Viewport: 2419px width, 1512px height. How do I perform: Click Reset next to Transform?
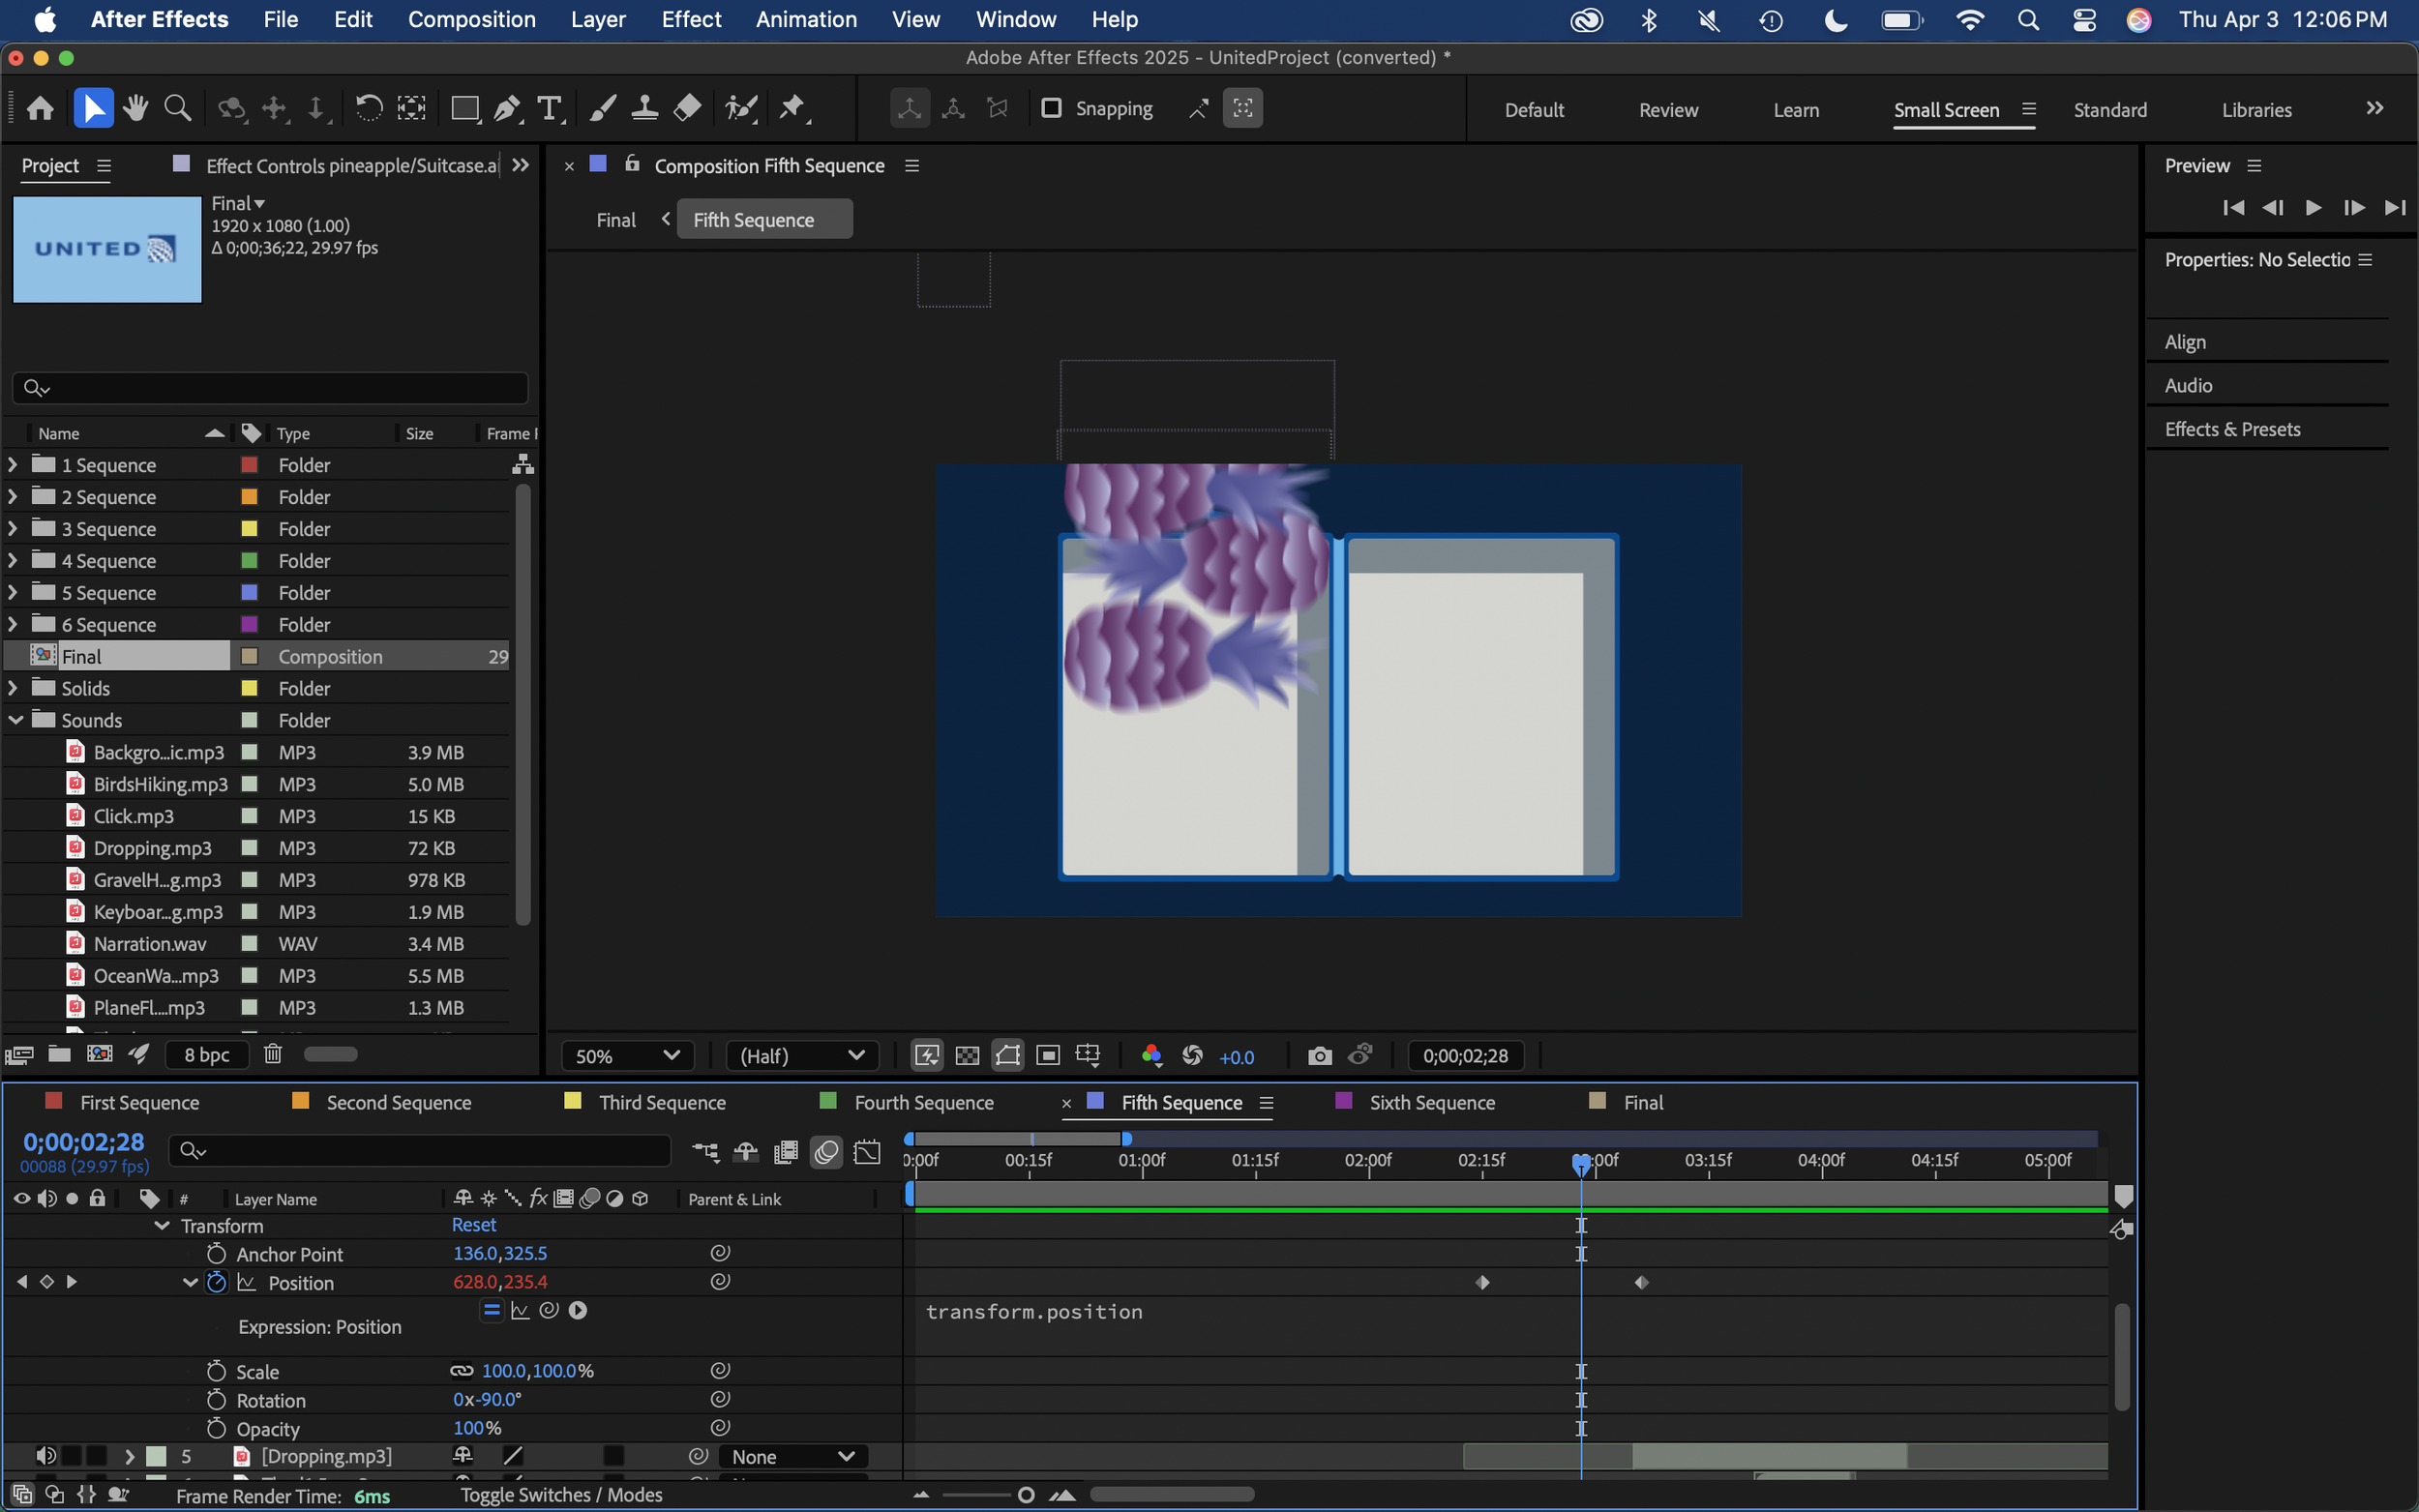point(473,1225)
